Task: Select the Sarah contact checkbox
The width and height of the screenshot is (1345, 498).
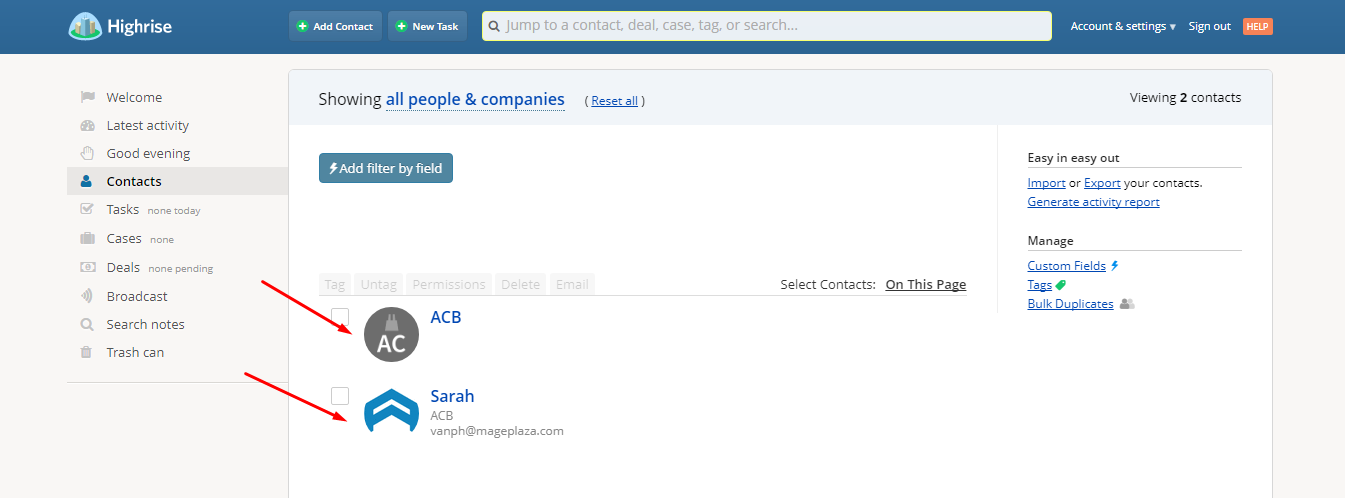Action: (340, 395)
